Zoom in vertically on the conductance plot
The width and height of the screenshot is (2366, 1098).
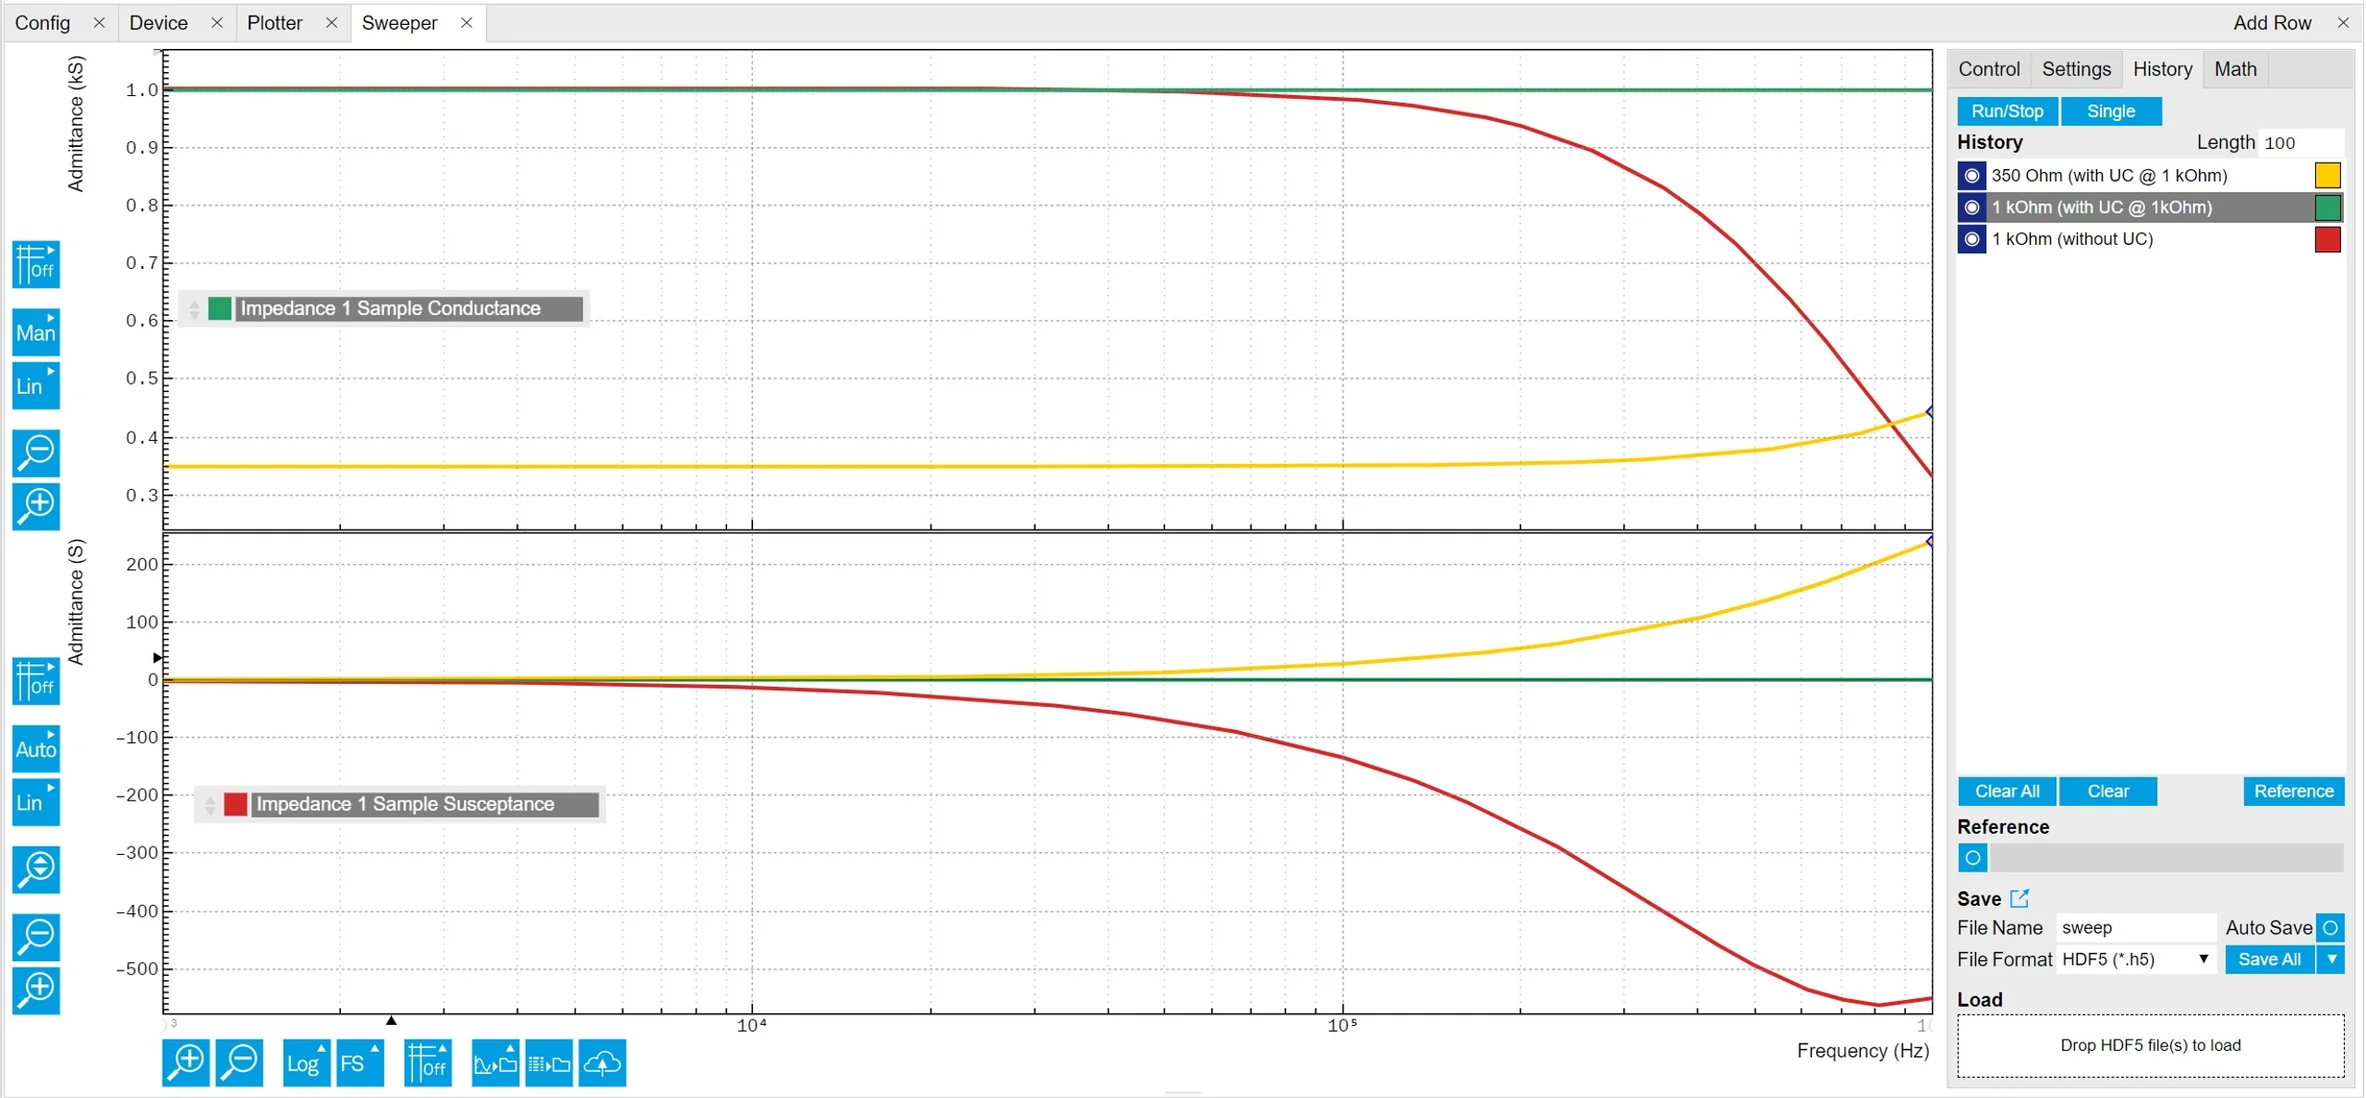tap(36, 505)
